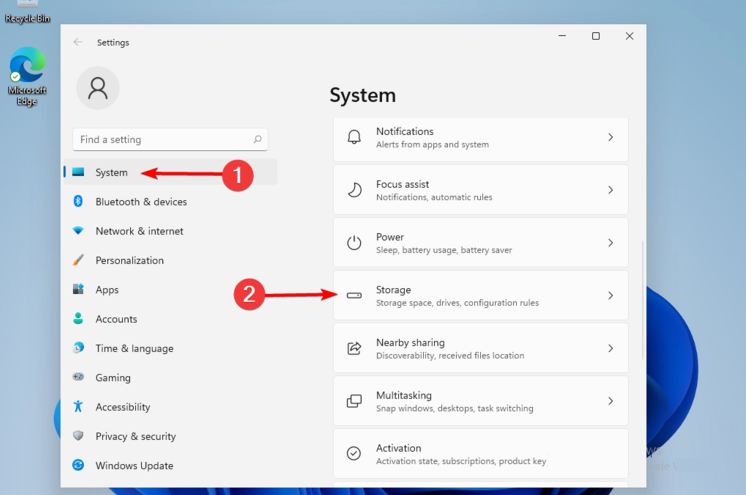Select the System label in the sidebar

coord(111,172)
